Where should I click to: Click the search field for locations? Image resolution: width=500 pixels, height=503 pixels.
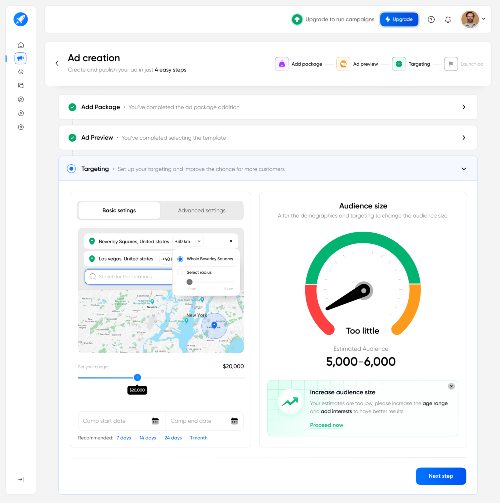coord(129,277)
